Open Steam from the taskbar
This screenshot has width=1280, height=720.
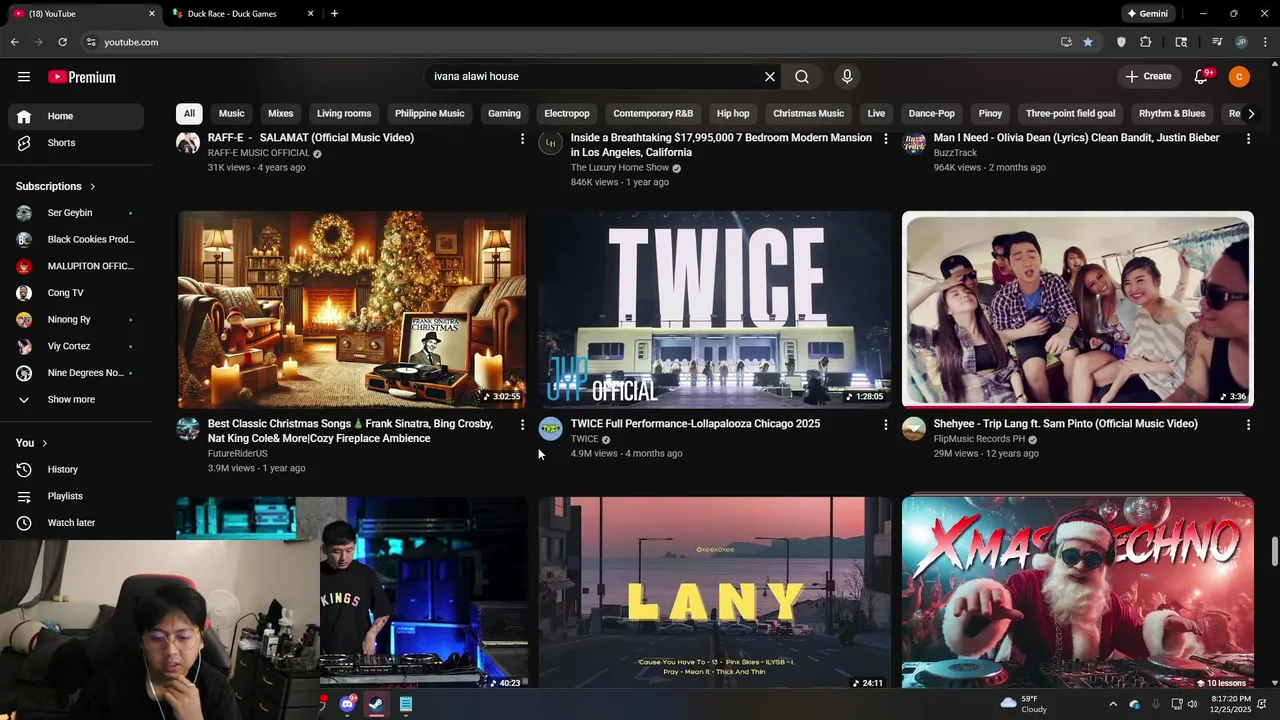coord(377,704)
